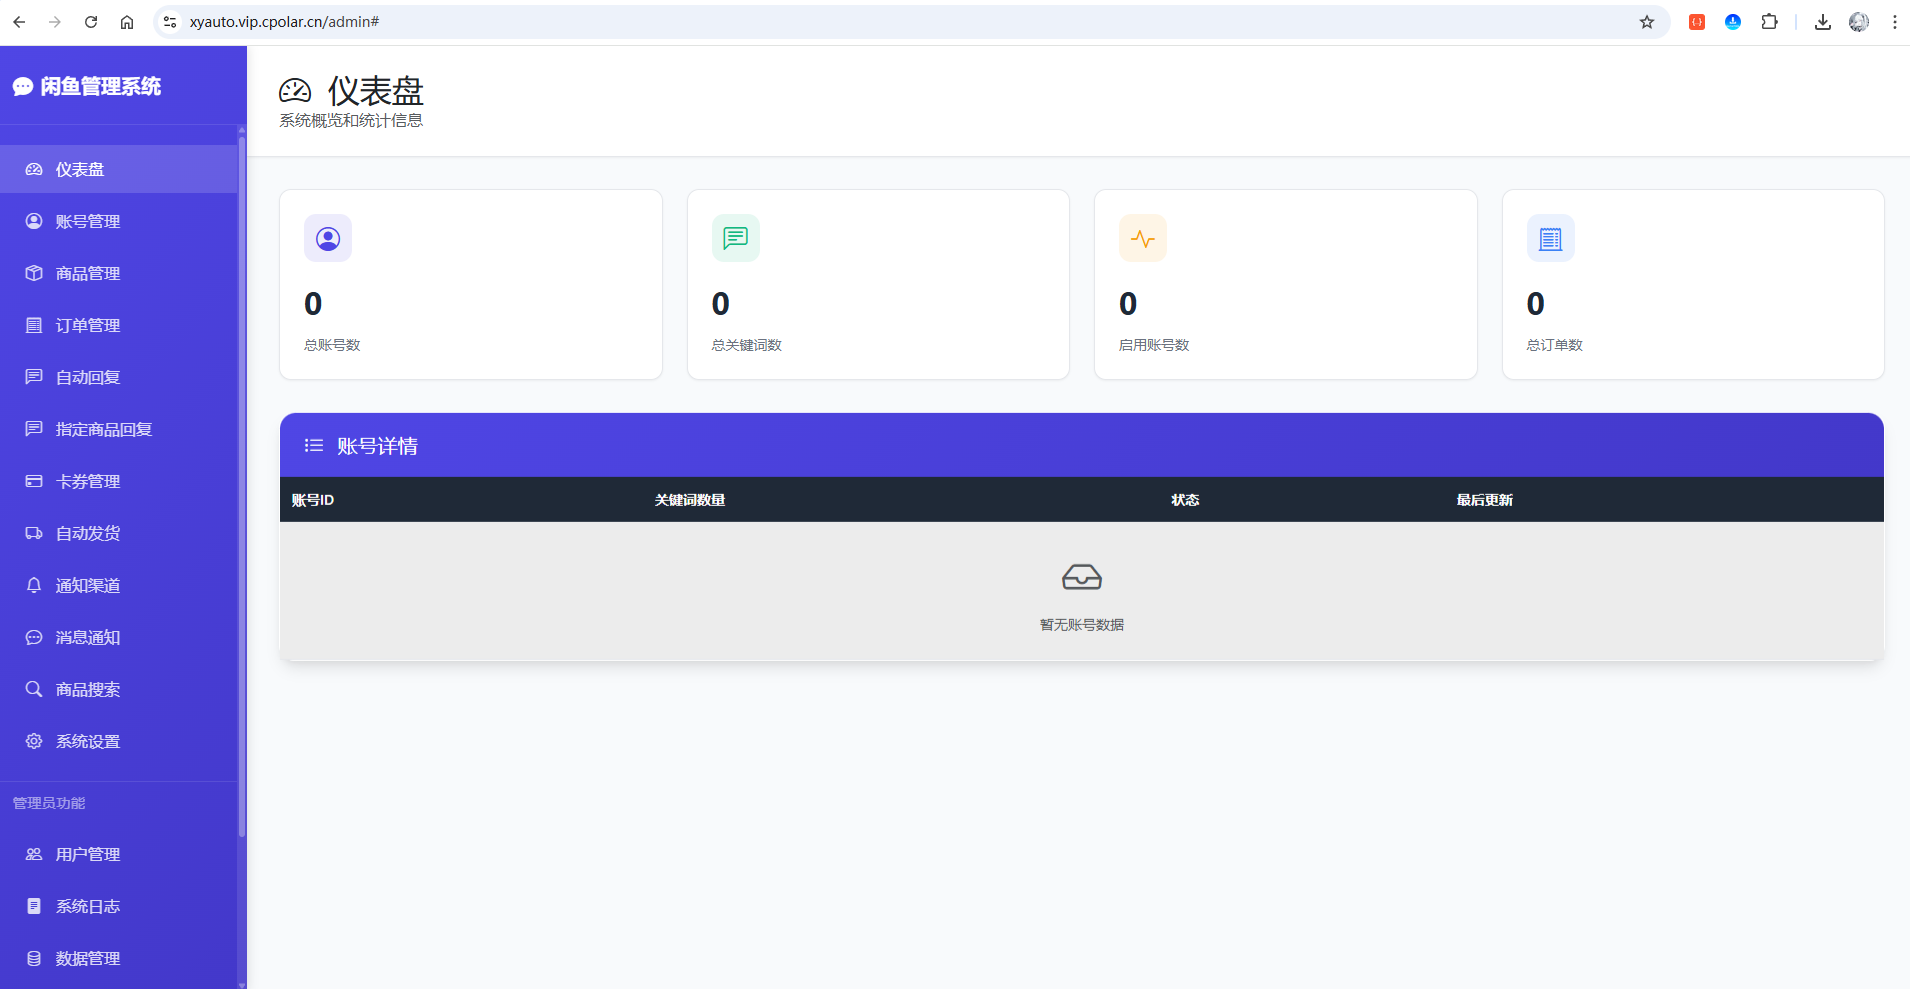Click the 关键词数量 column header

tap(690, 500)
